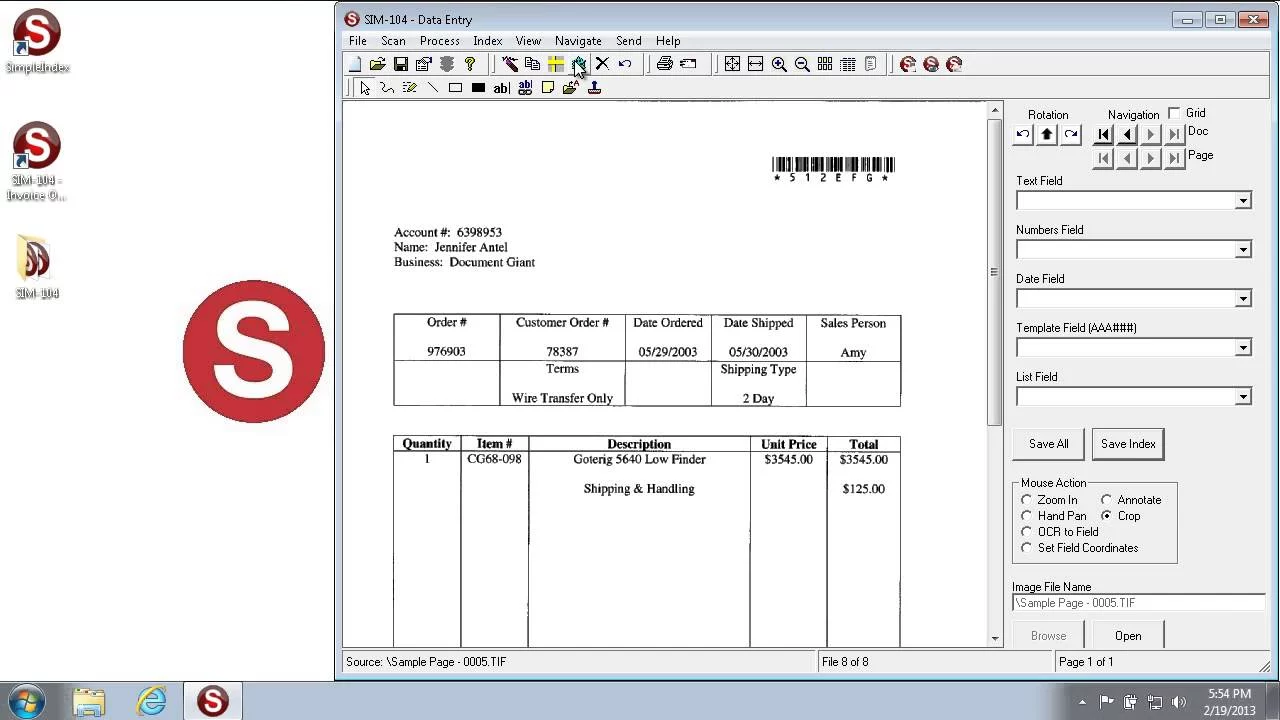Screen dimensions: 1280x720
Task: Click the vertical scrollbar thumb of document view
Action: tap(994, 270)
